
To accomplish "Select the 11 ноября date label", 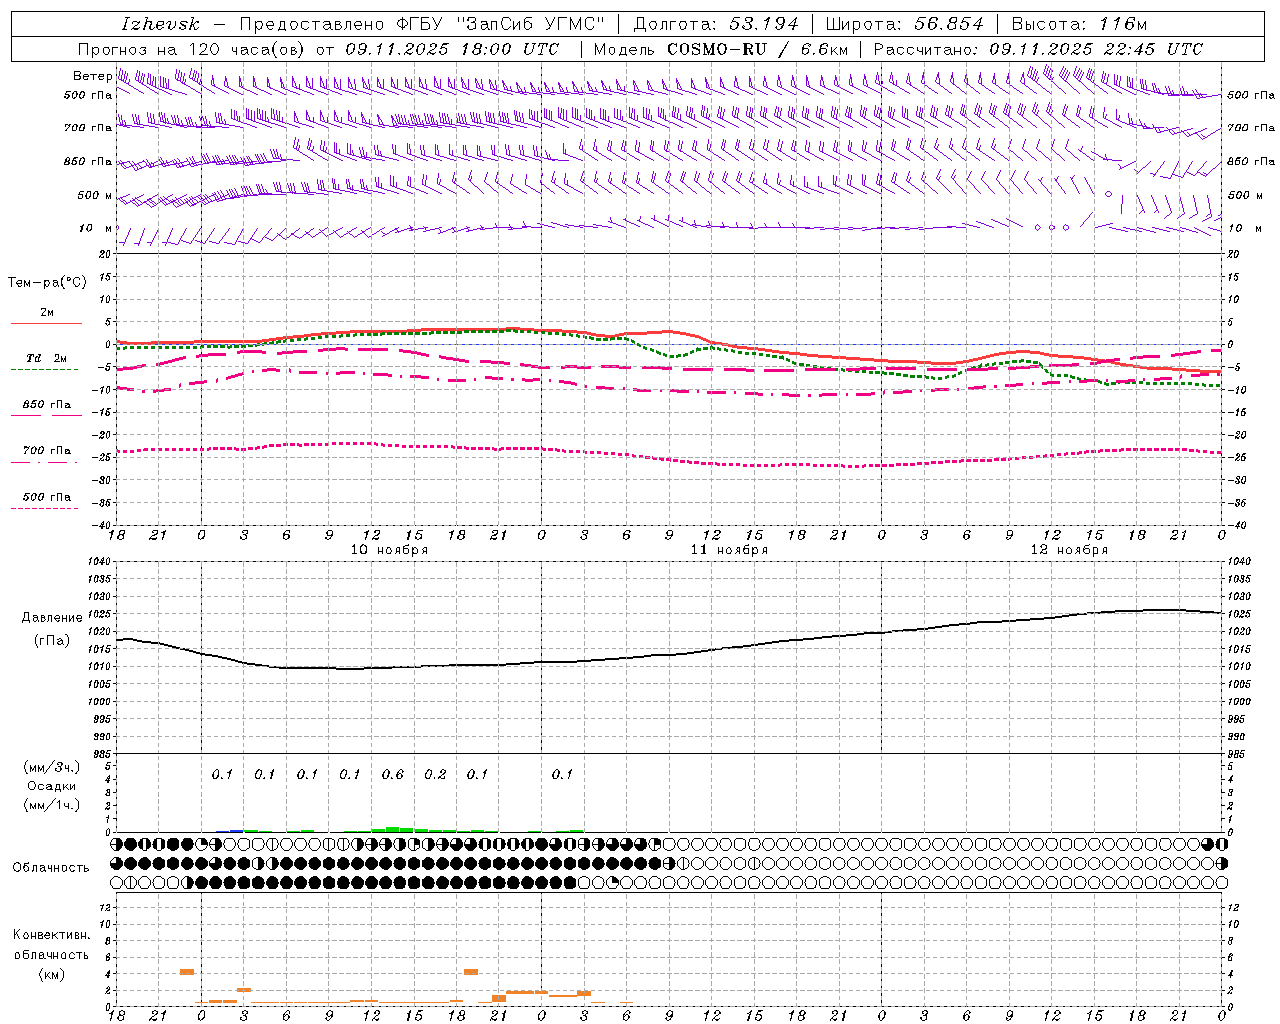I will click(x=729, y=549).
